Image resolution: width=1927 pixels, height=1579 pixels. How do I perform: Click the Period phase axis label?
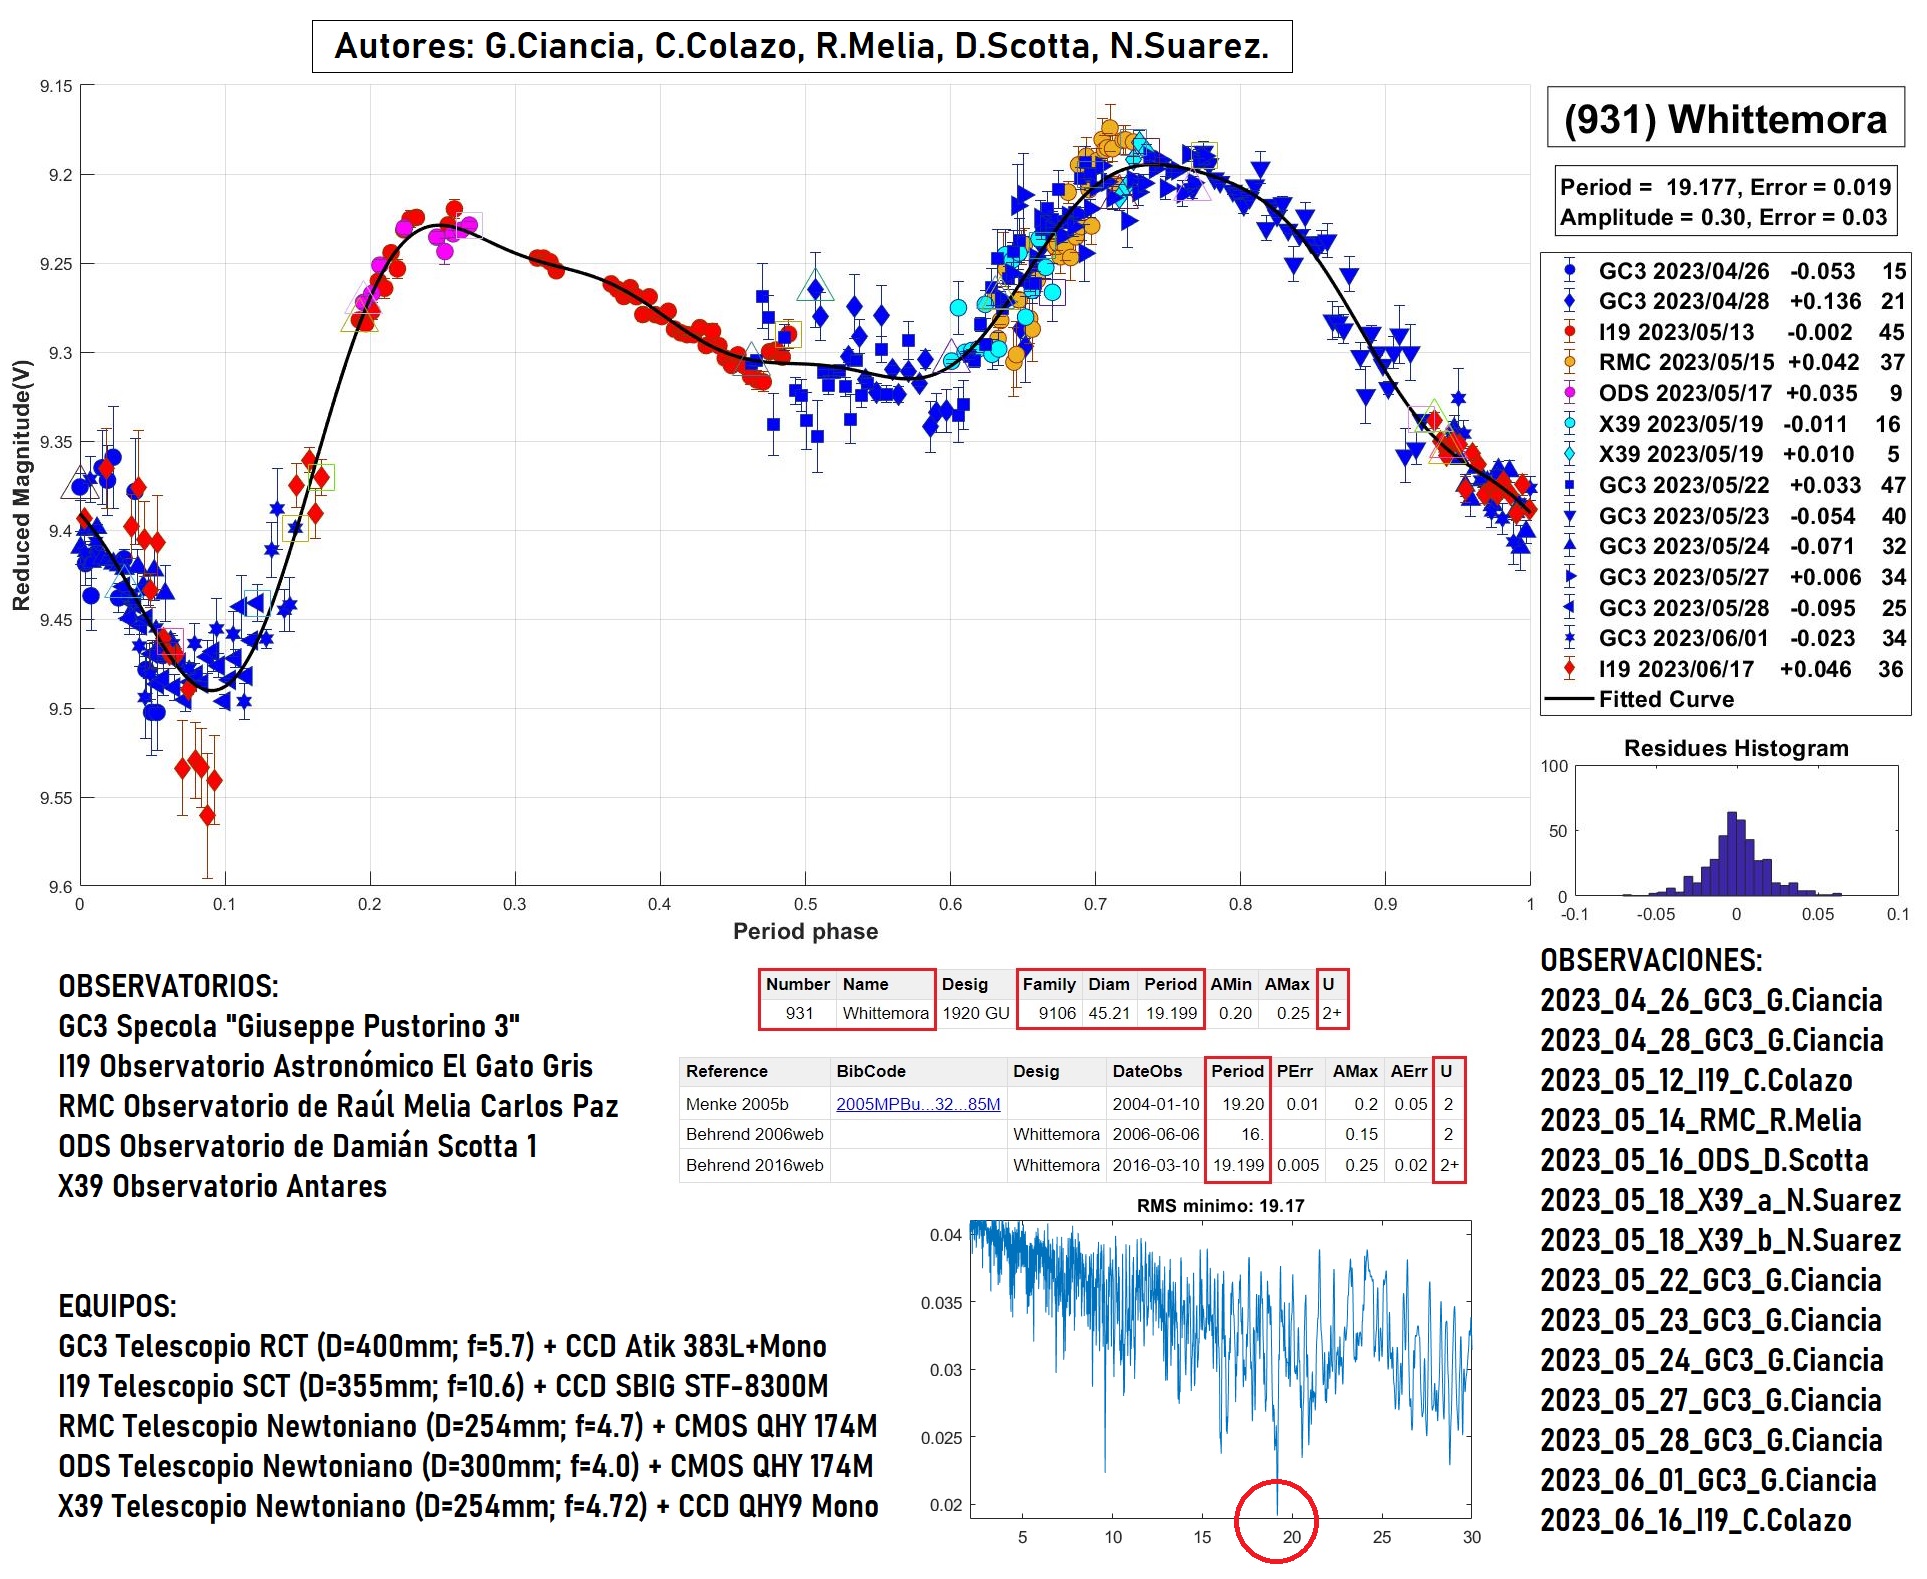coord(805,931)
